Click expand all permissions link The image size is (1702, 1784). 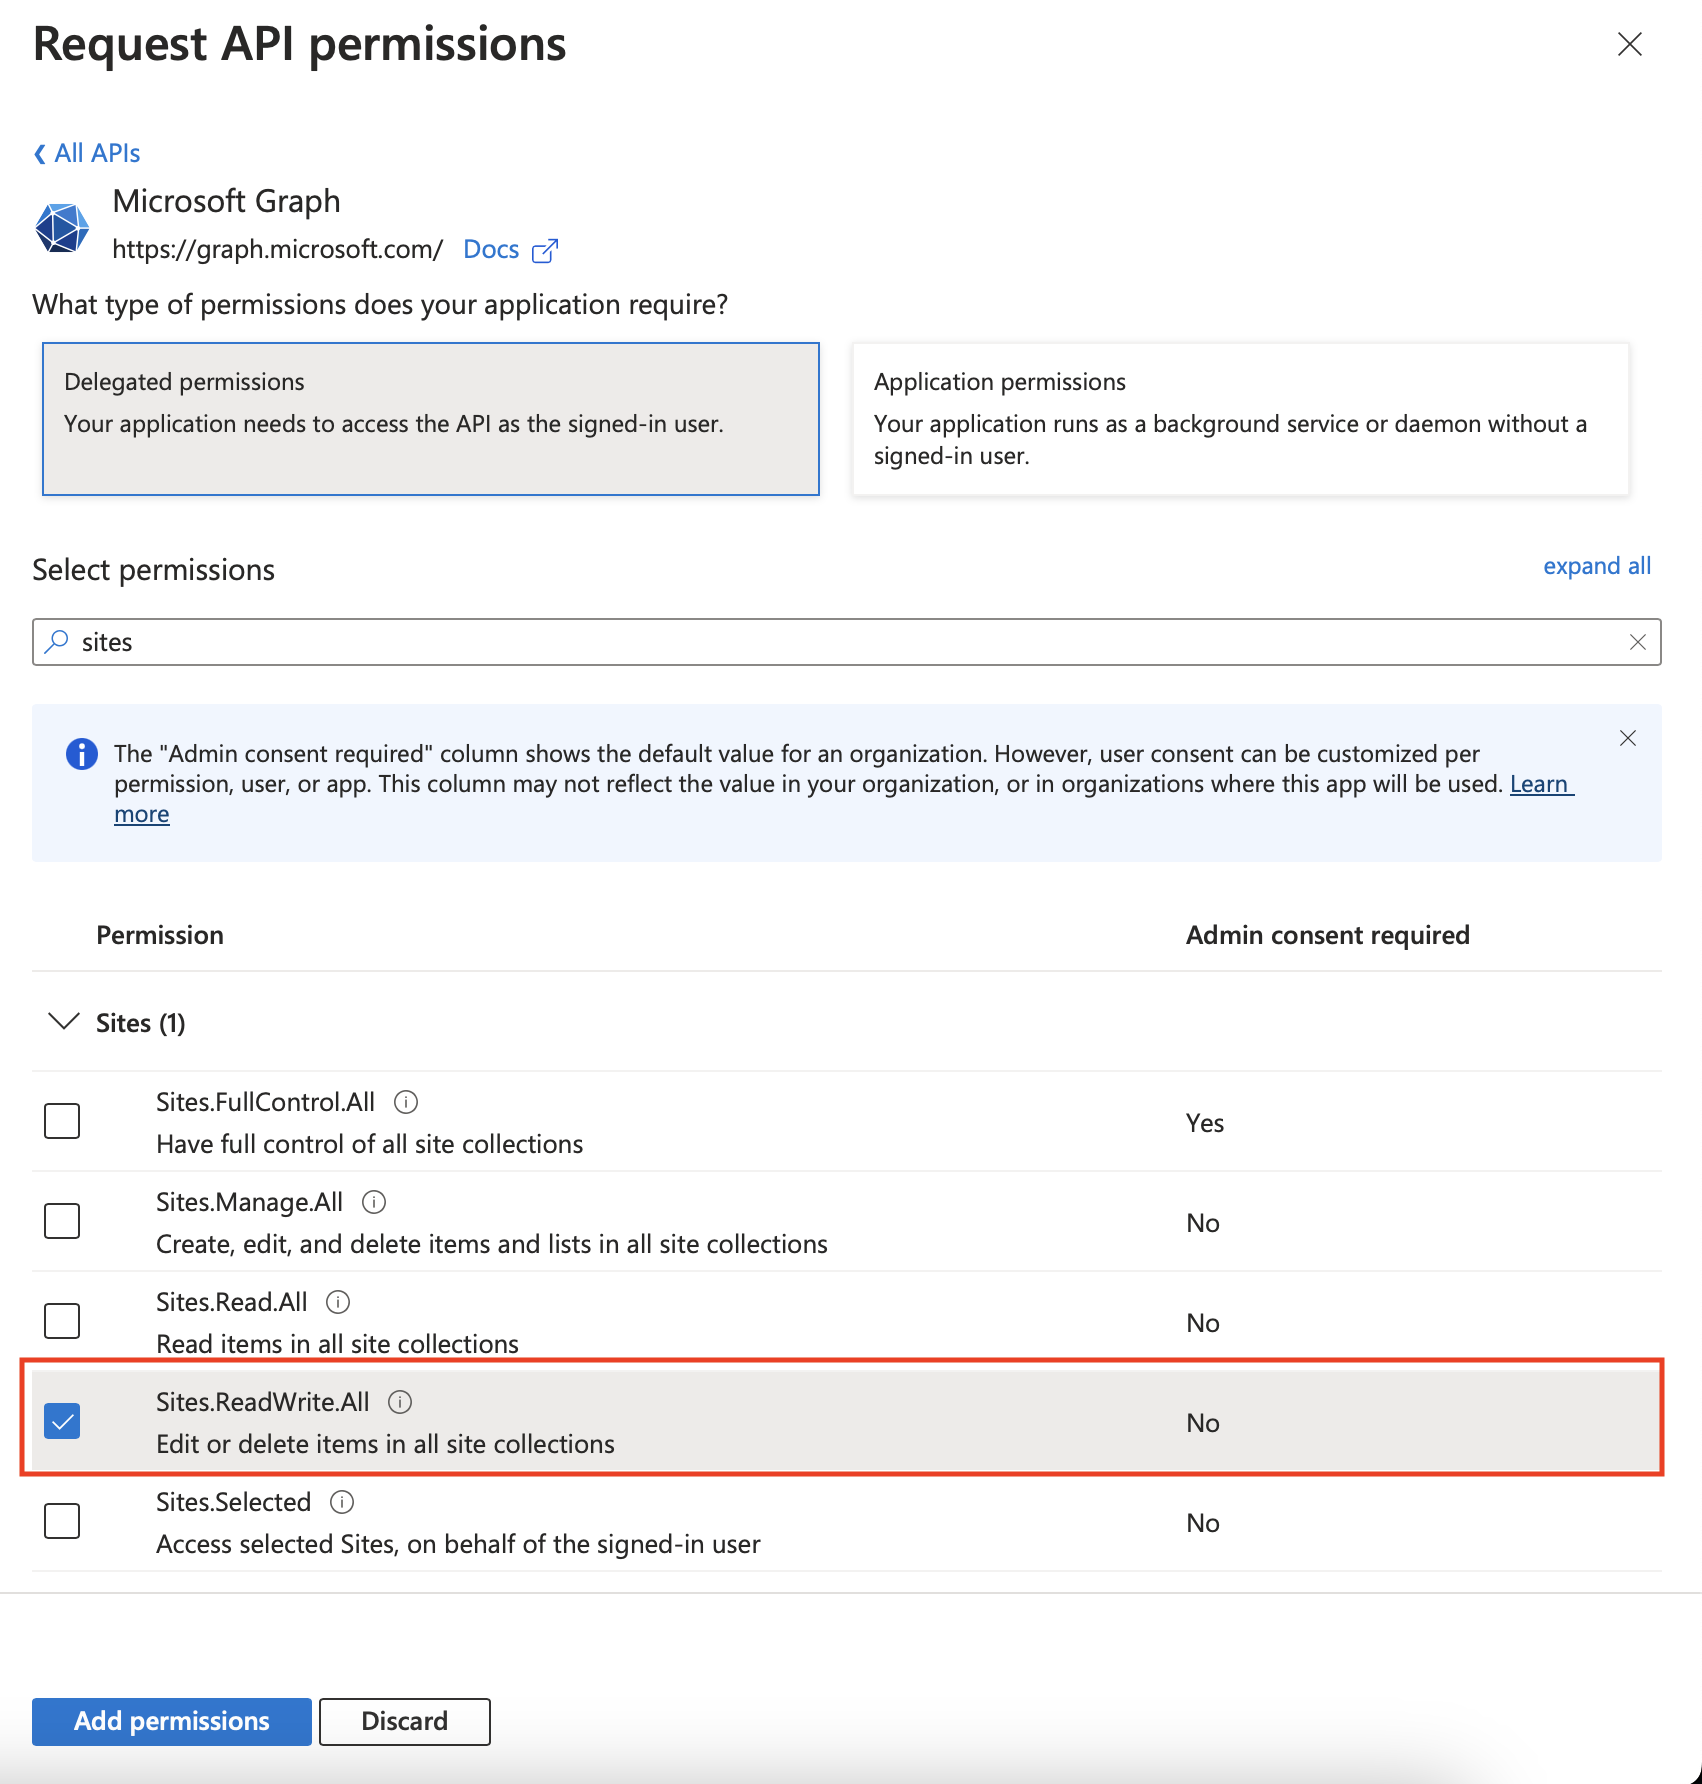pos(1596,566)
